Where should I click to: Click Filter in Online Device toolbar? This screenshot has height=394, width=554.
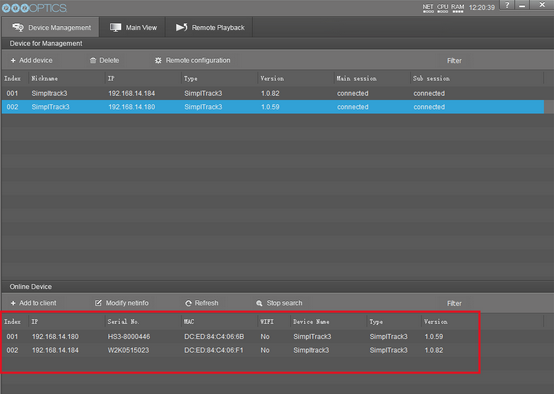coord(454,304)
